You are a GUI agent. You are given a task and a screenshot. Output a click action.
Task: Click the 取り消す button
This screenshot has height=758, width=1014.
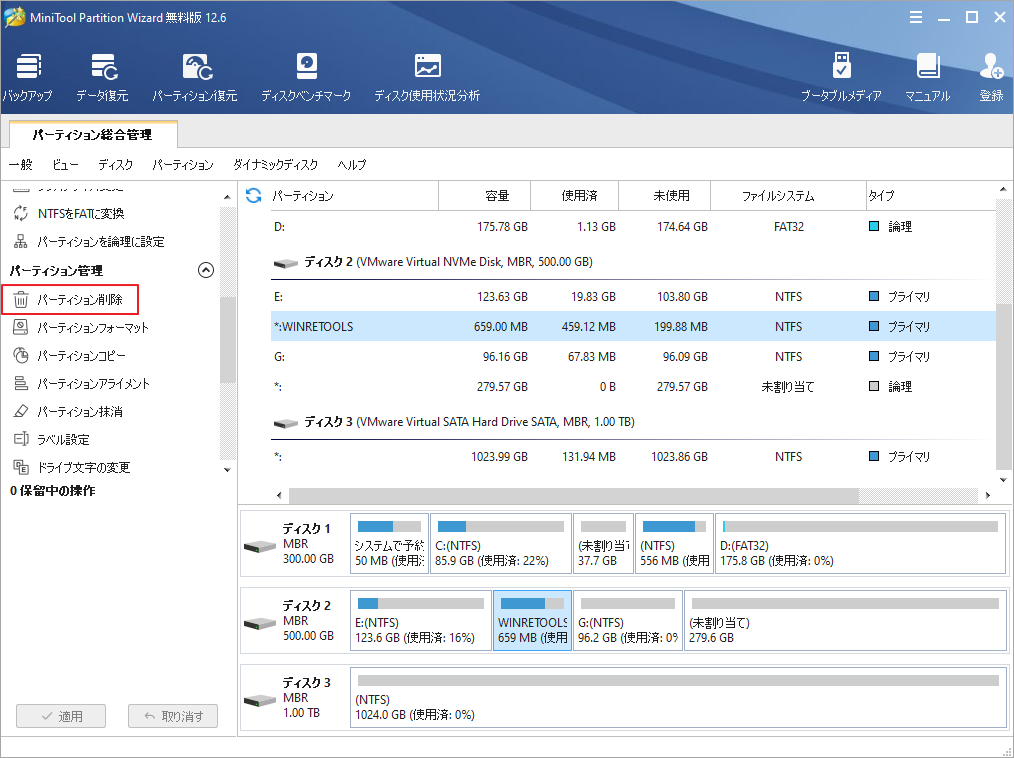click(172, 715)
